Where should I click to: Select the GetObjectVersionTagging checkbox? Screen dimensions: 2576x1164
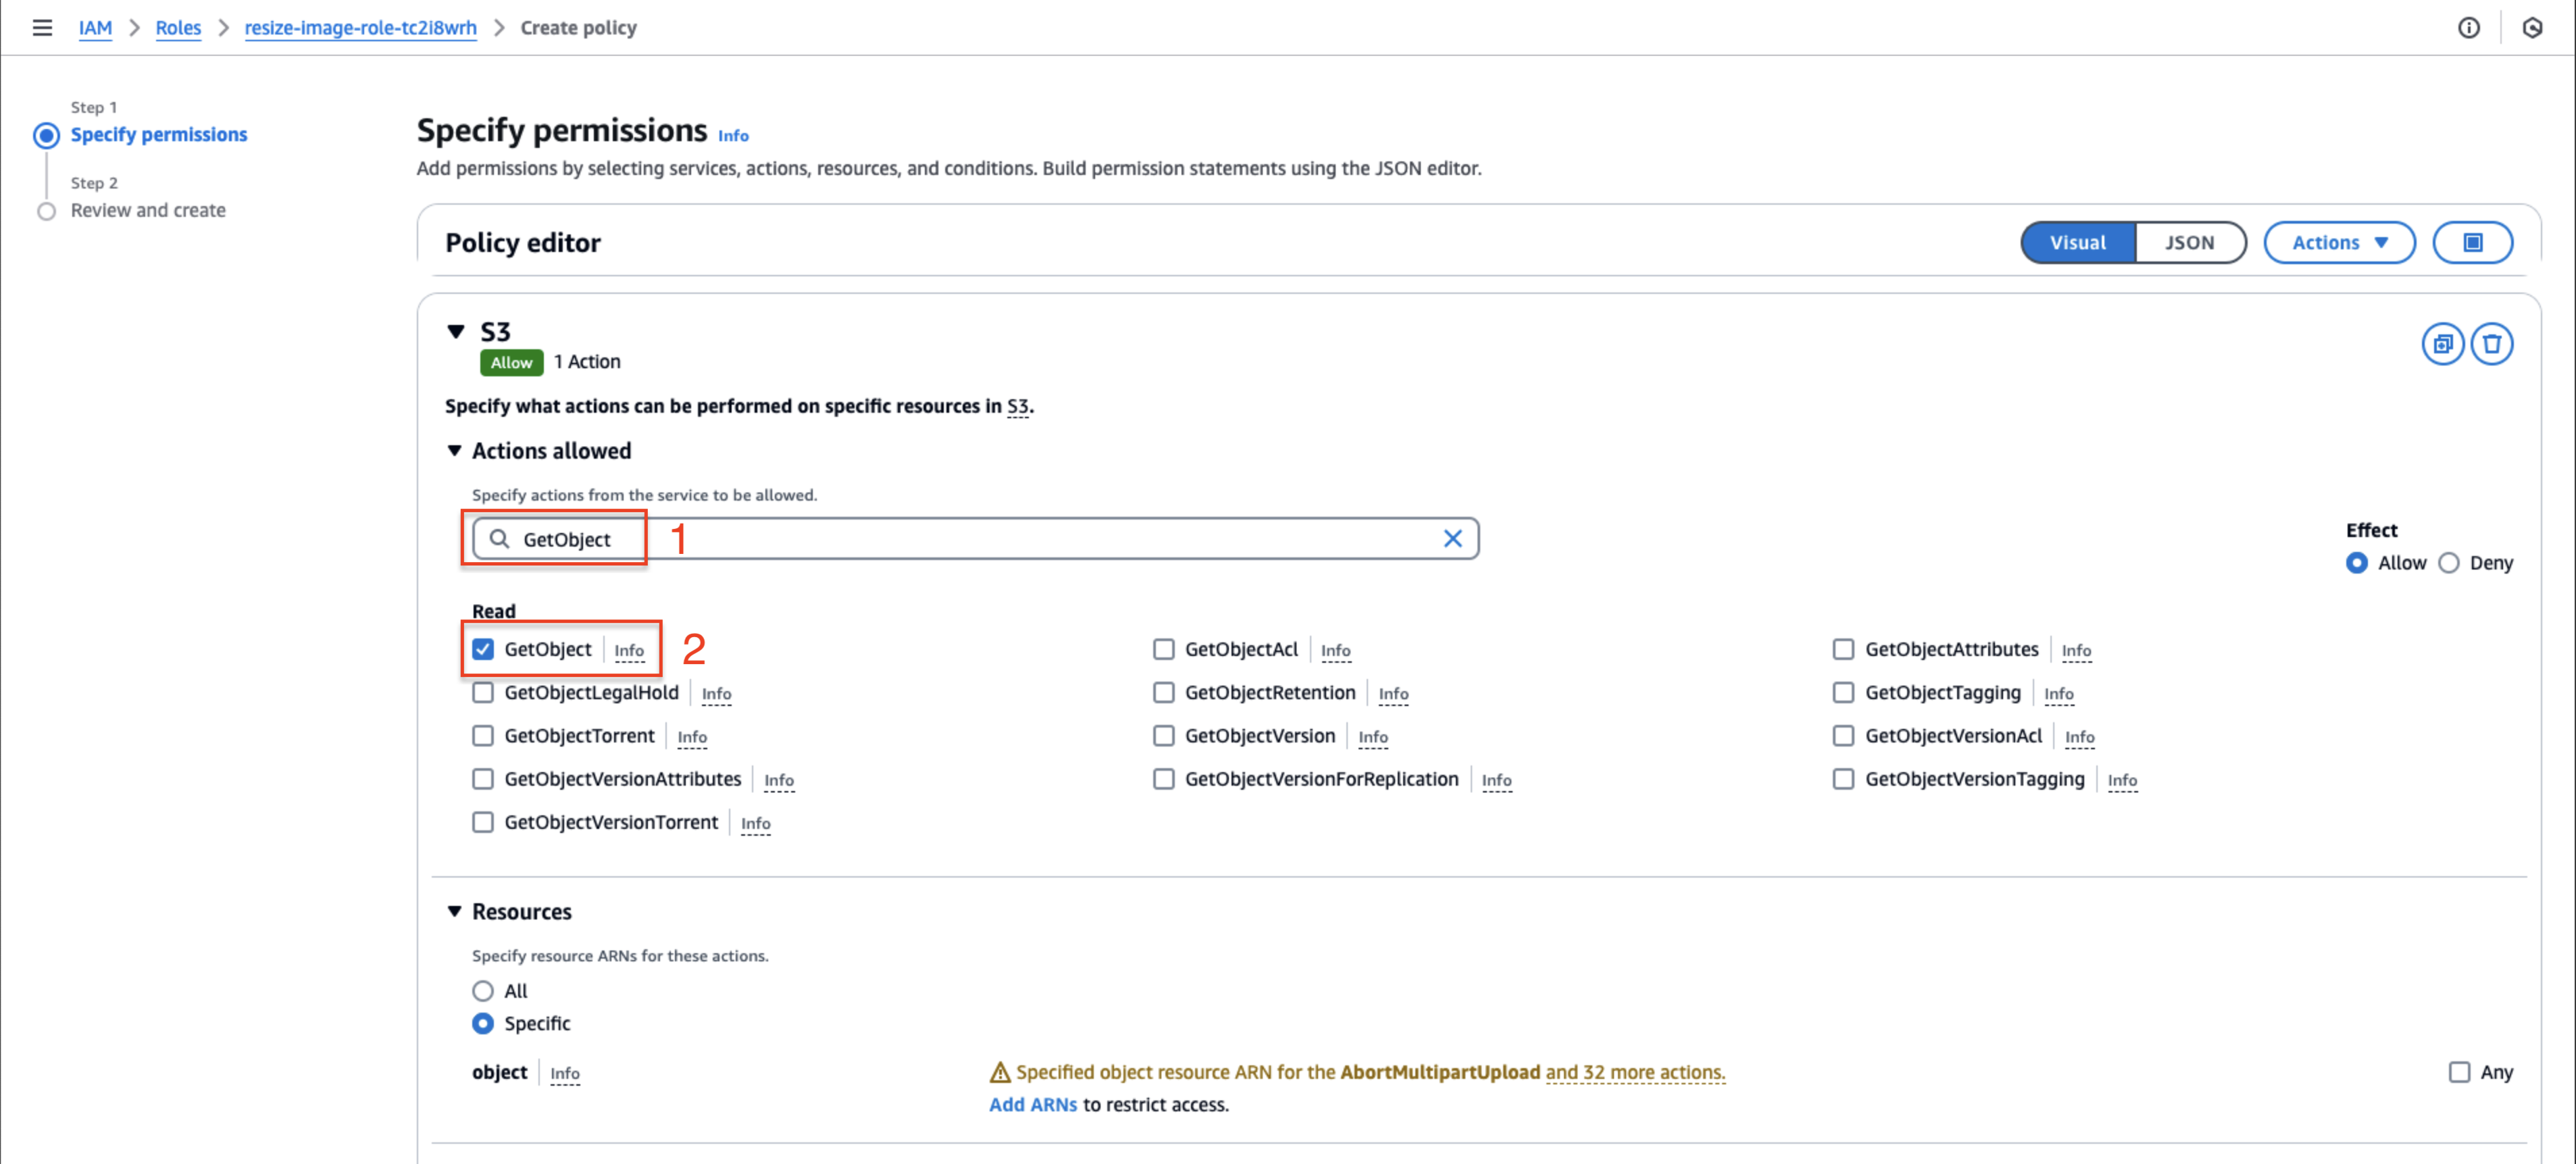1843,778
